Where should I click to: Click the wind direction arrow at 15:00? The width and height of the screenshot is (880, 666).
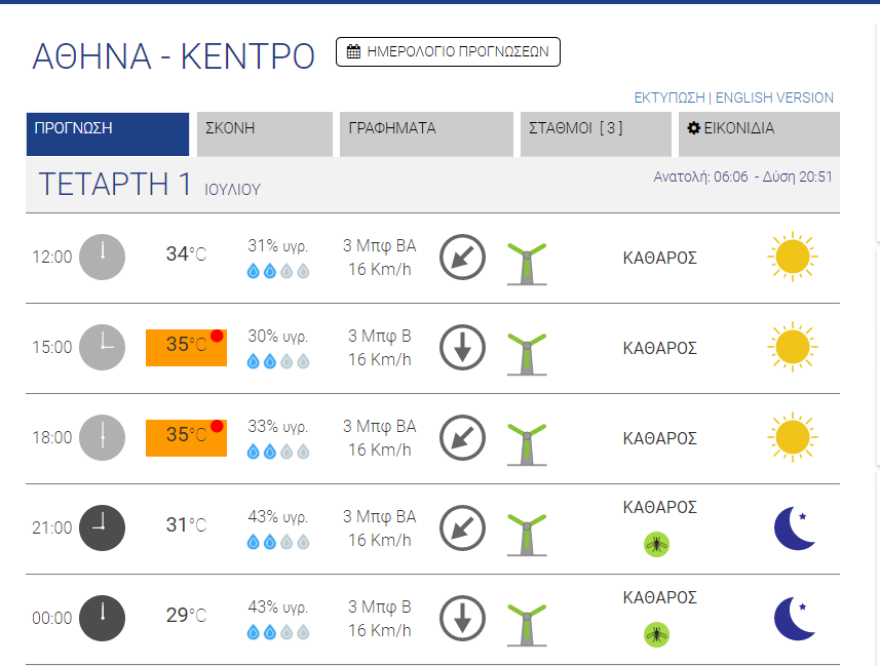point(462,348)
